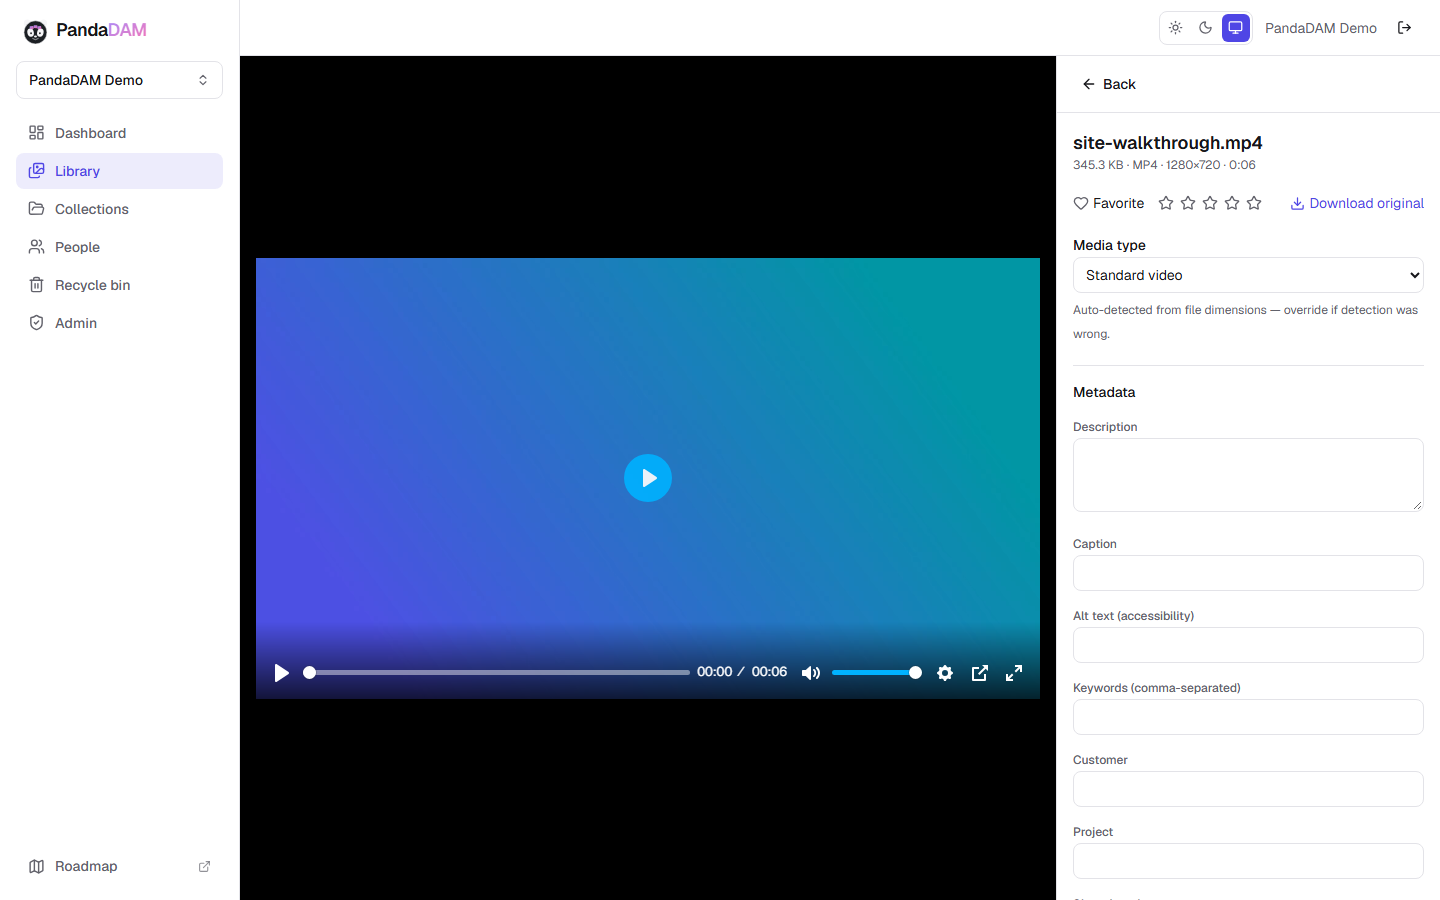Image resolution: width=1440 pixels, height=900 pixels.
Task: Go Back from asset details
Action: pyautogui.click(x=1109, y=84)
